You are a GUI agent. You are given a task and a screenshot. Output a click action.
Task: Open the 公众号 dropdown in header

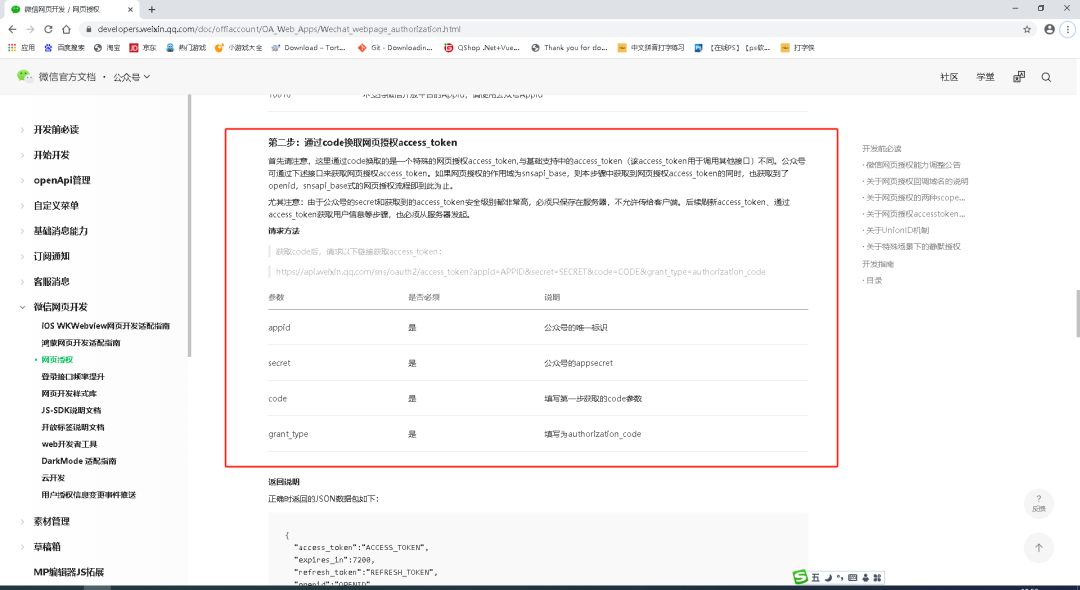click(131, 77)
